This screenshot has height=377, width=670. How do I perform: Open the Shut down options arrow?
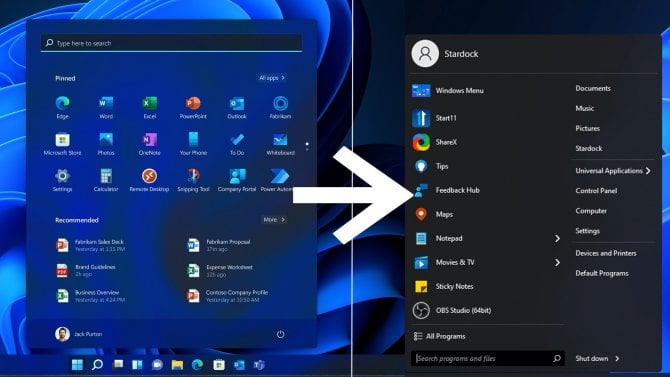(x=617, y=359)
